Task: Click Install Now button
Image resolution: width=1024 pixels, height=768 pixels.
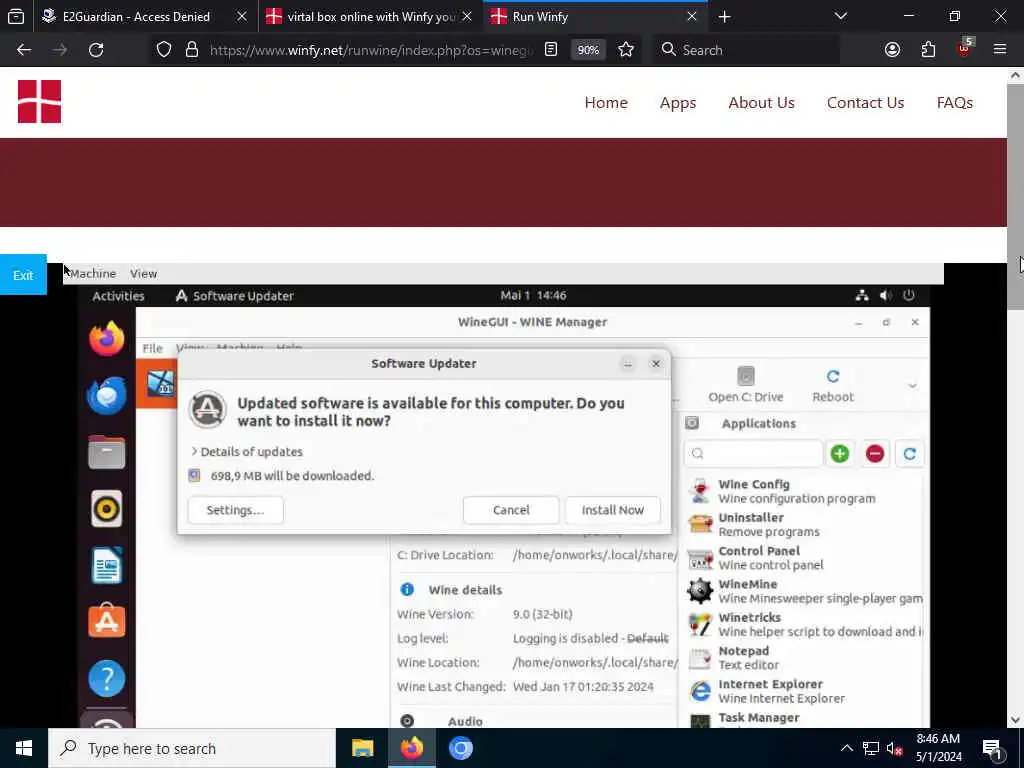Action: (613, 510)
